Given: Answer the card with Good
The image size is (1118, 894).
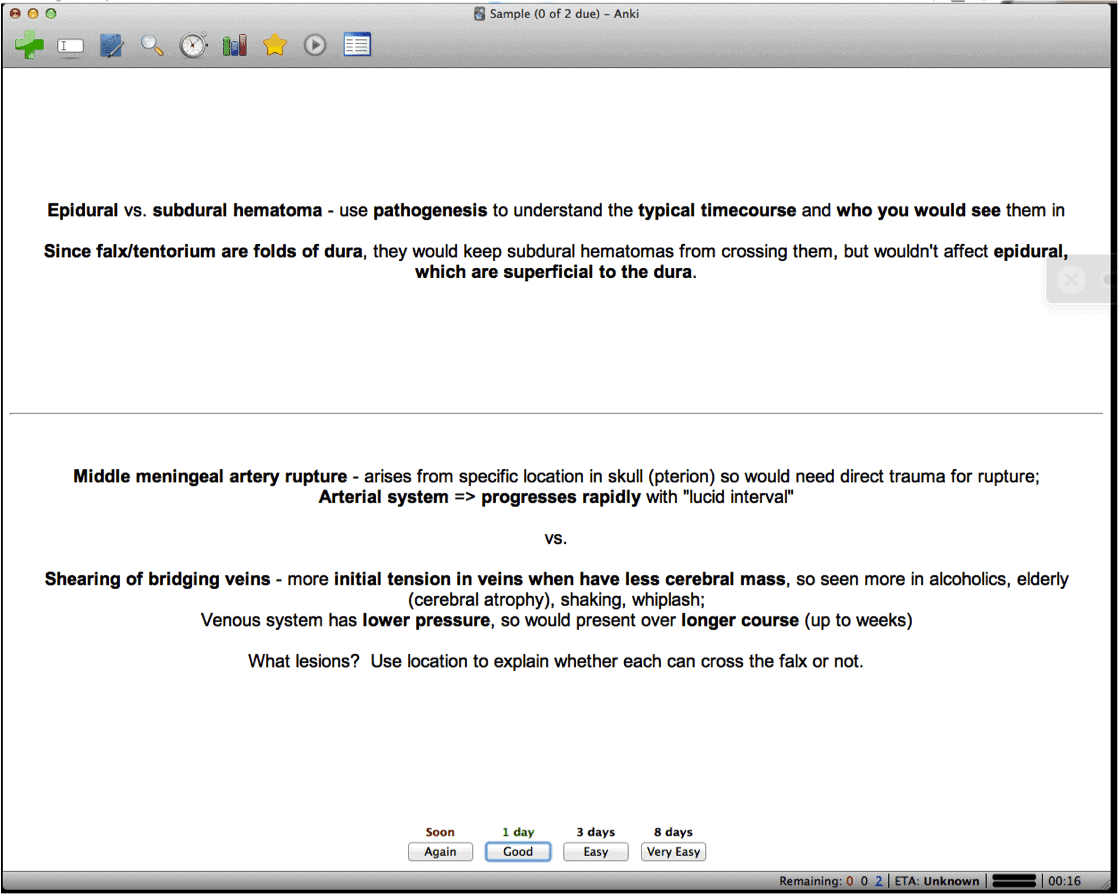Looking at the screenshot, I should point(517,851).
